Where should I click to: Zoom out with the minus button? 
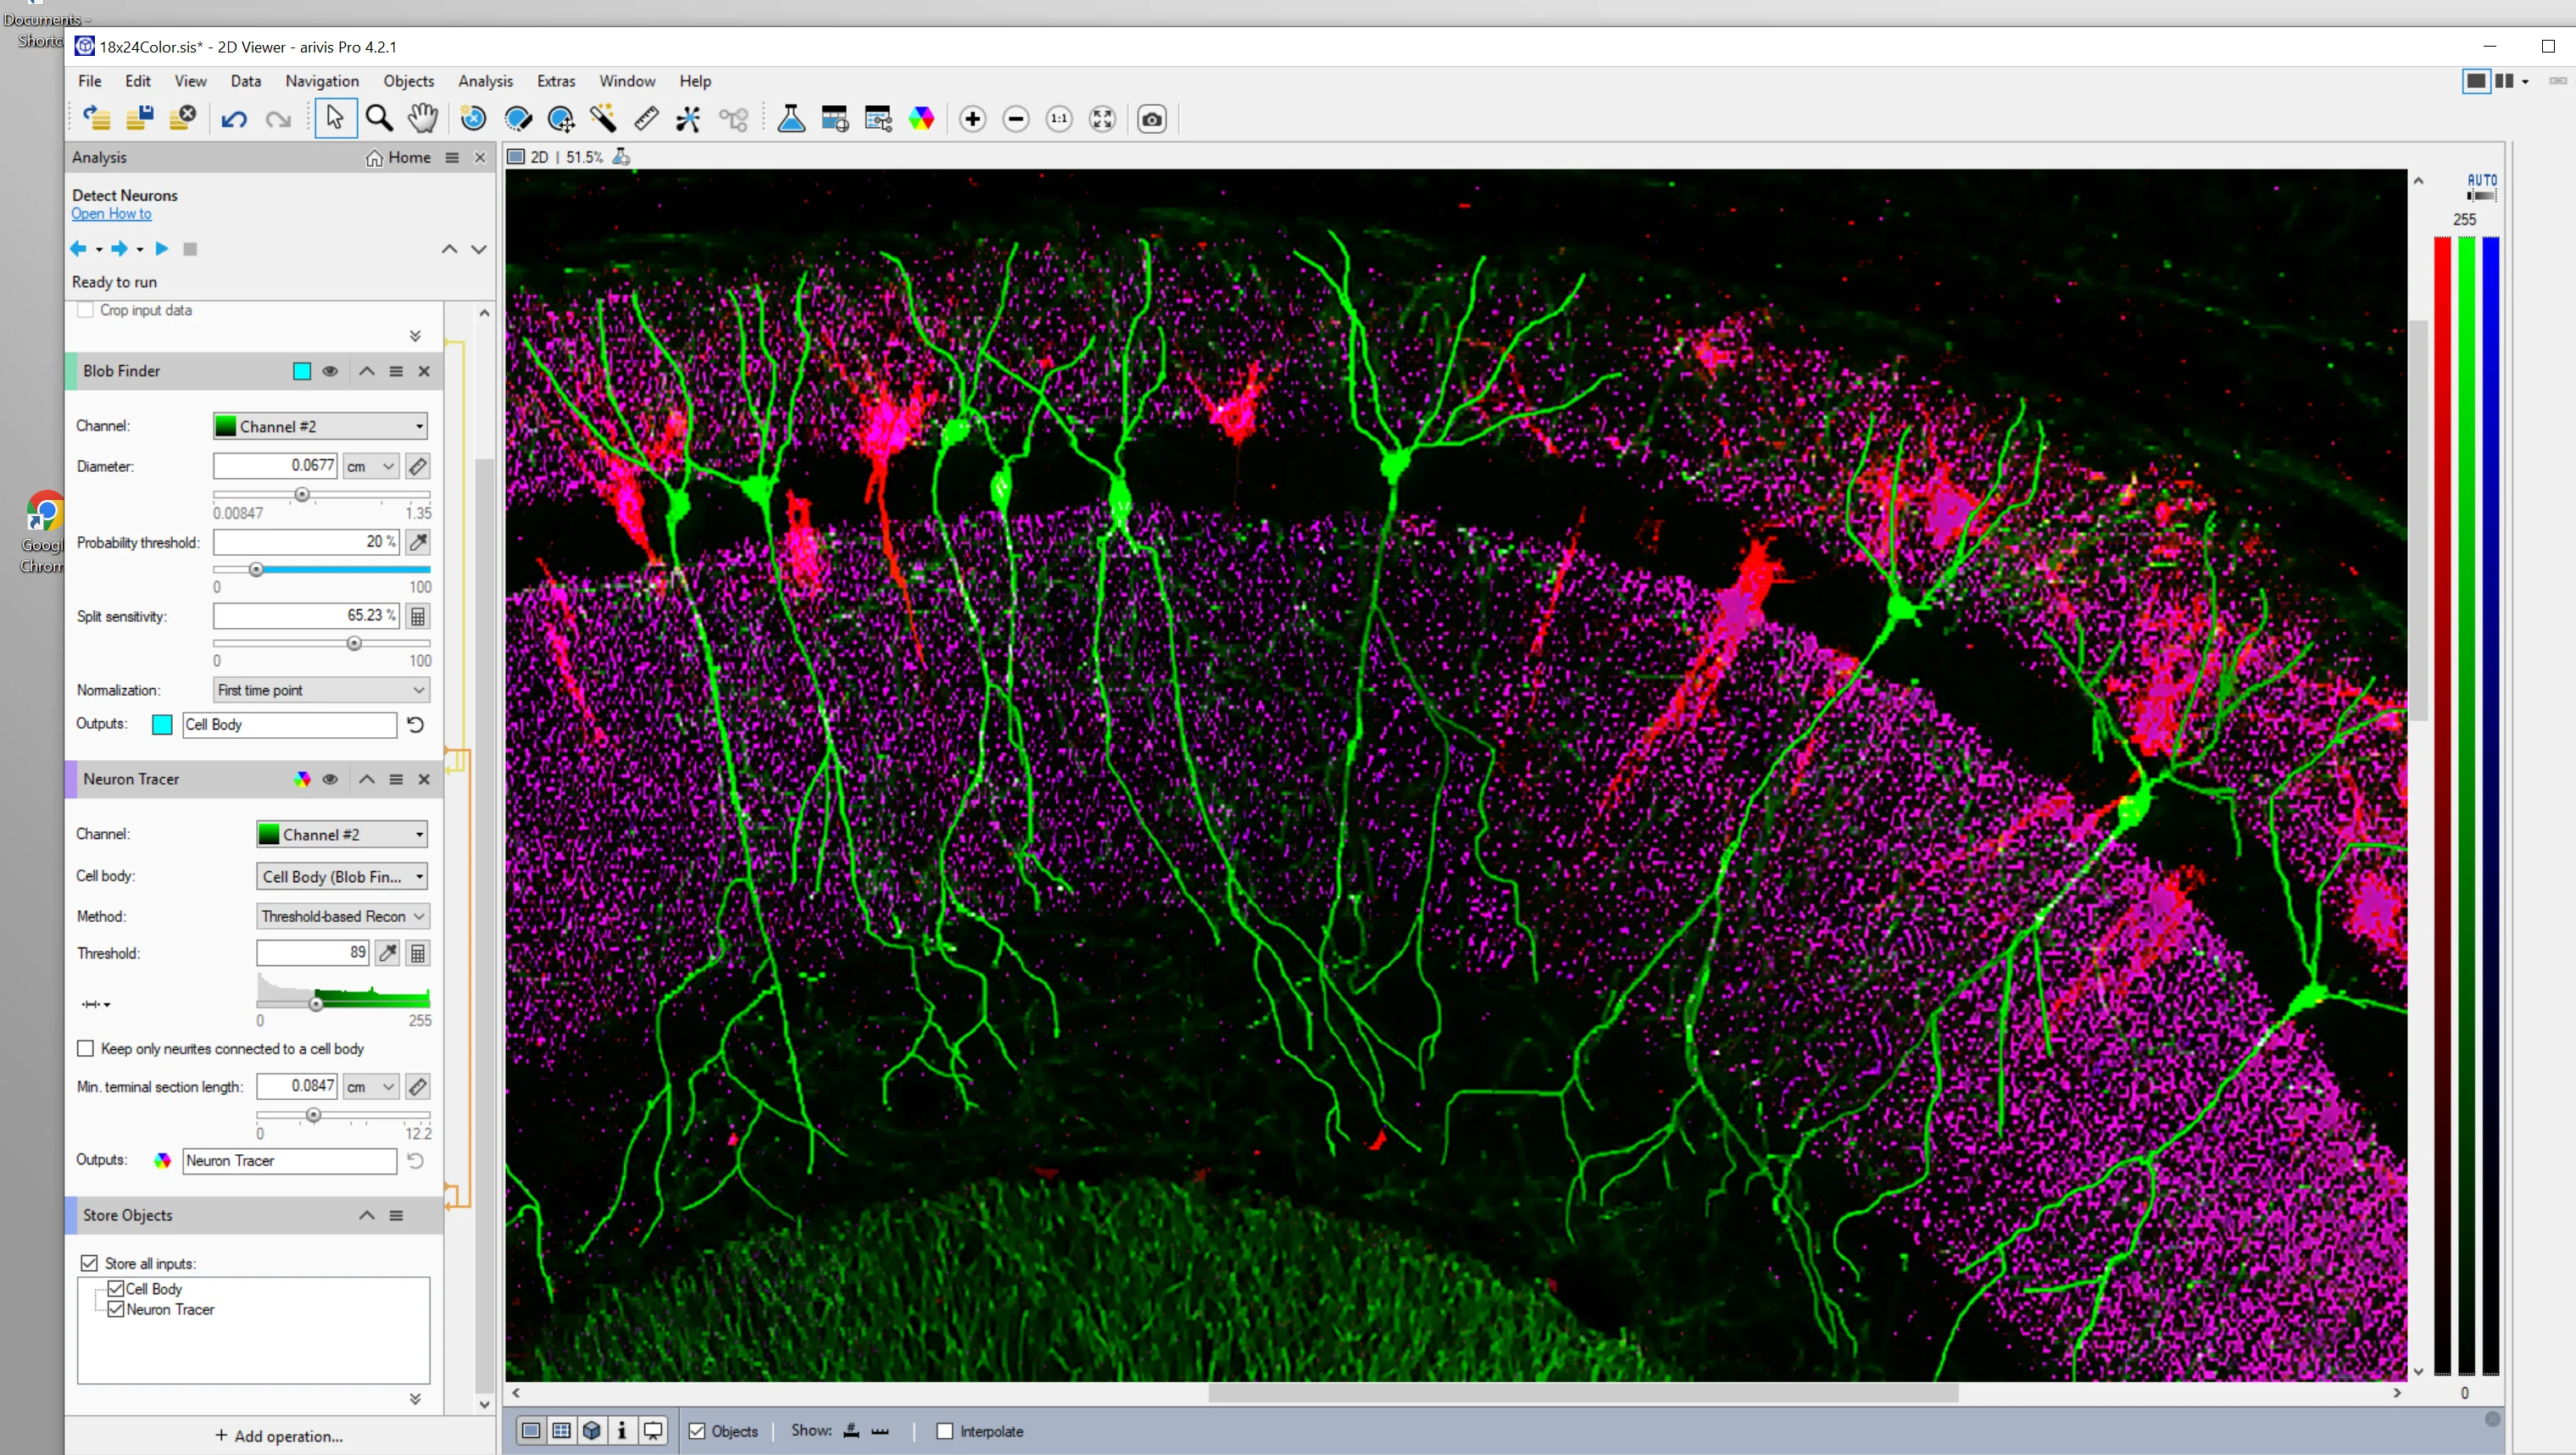1016,119
